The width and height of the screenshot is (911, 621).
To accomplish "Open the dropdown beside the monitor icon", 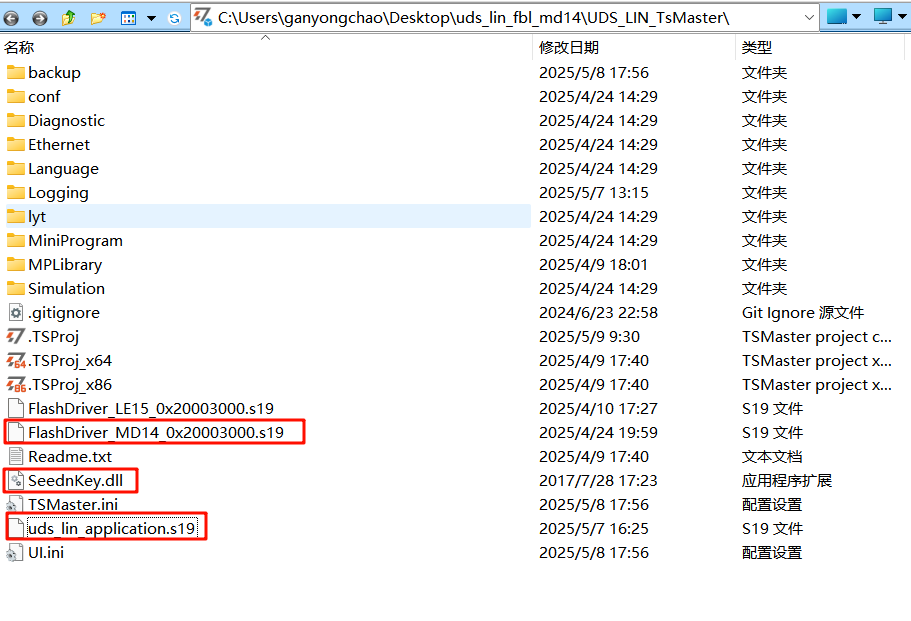I will [903, 17].
